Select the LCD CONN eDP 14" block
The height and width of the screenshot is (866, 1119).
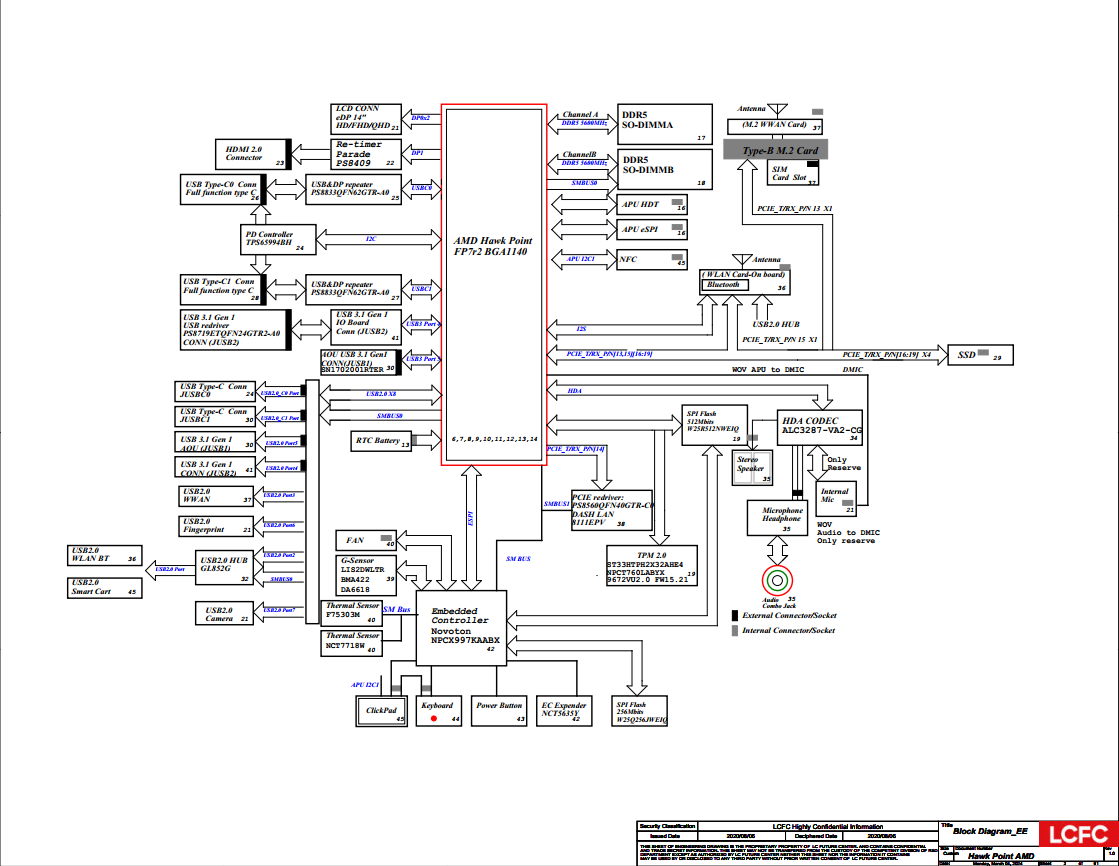pyautogui.click(x=368, y=119)
